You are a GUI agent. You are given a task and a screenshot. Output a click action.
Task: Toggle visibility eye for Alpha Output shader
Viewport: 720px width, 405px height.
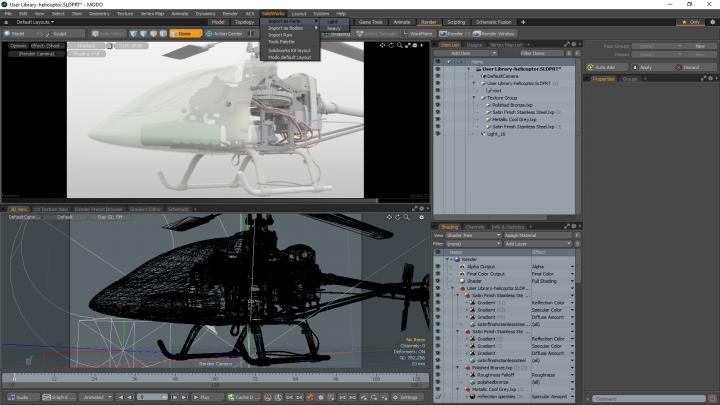point(438,266)
